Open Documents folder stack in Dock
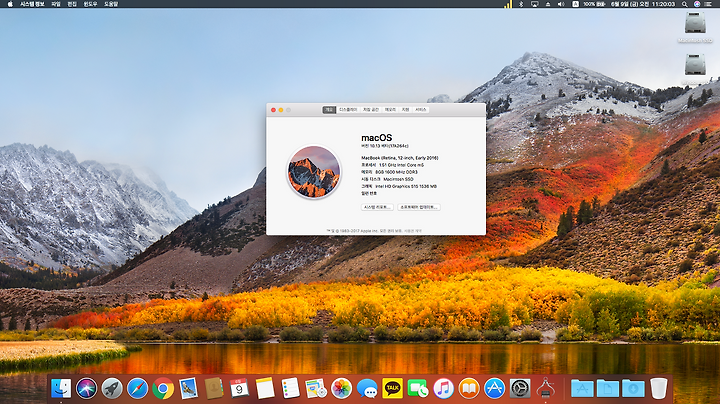 coord(608,388)
